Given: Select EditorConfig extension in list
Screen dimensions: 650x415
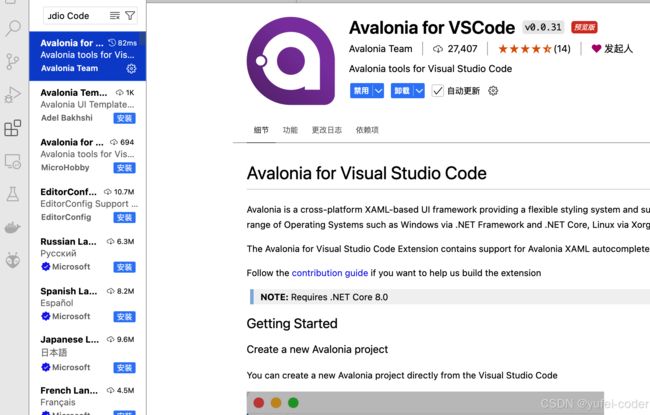Looking at the screenshot, I should click(87, 205).
